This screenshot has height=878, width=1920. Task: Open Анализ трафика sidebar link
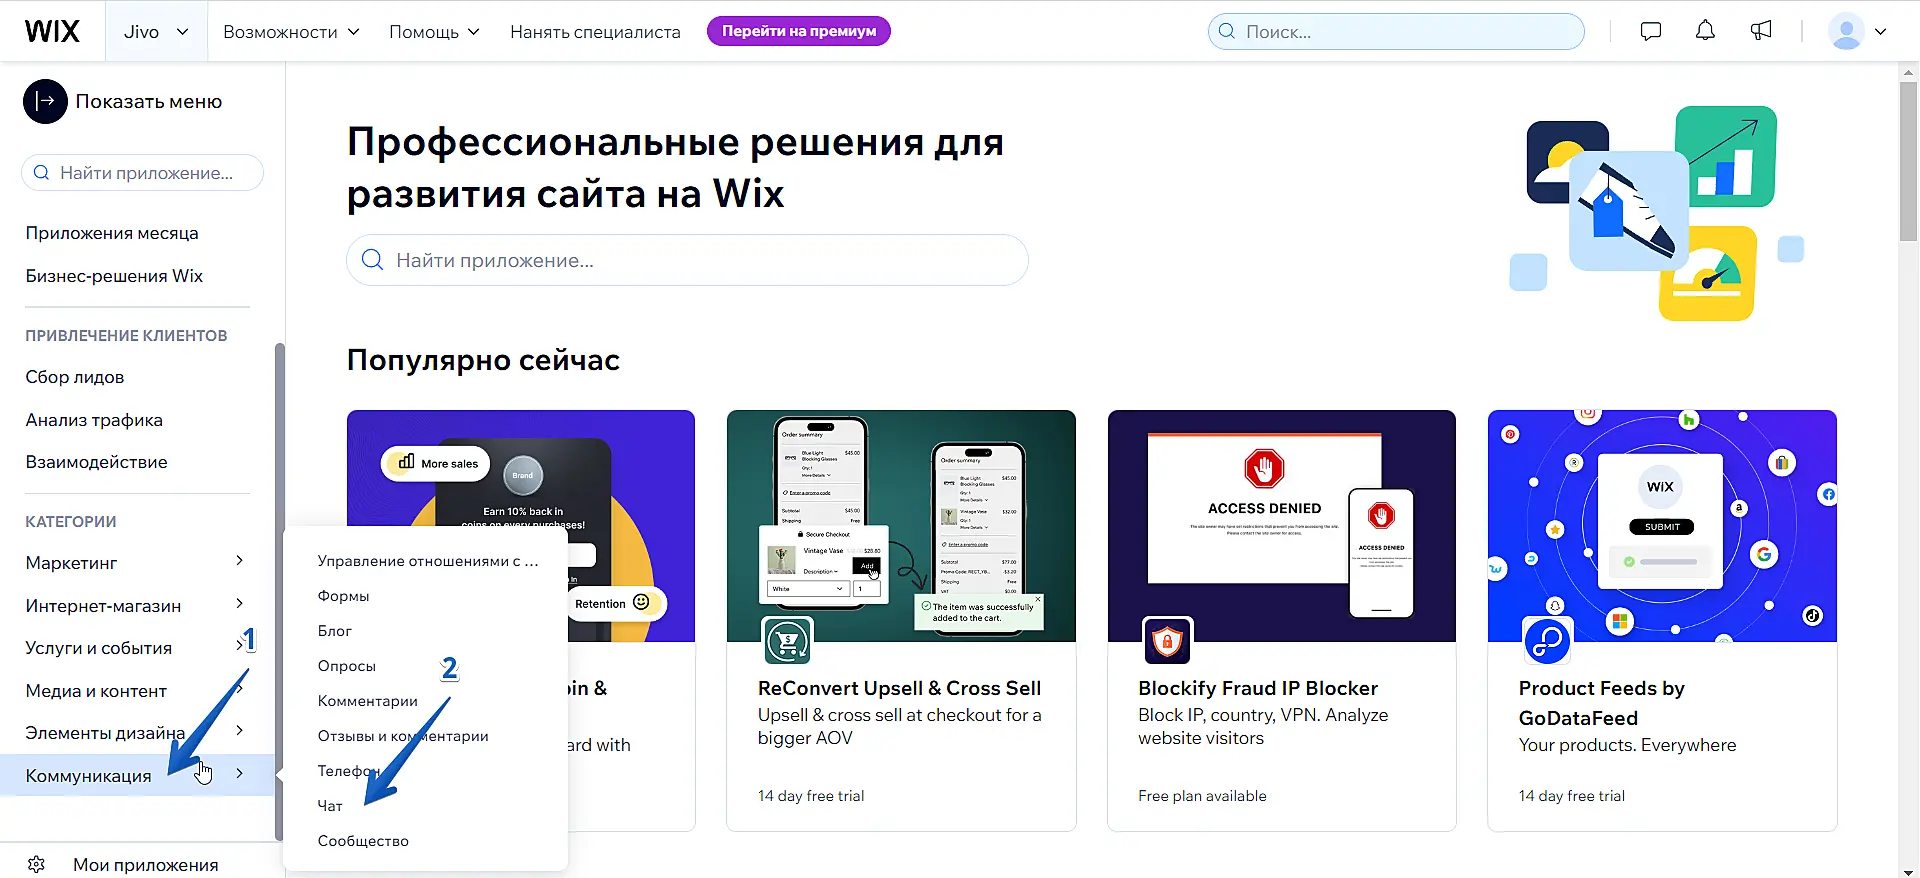94,420
